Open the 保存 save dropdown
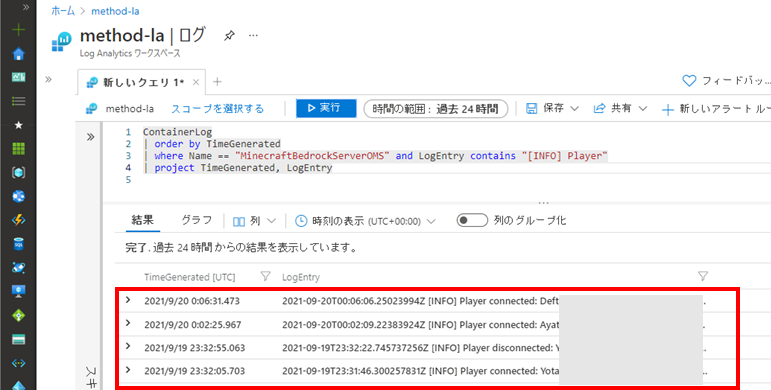This screenshot has height=390, width=771. click(552, 108)
